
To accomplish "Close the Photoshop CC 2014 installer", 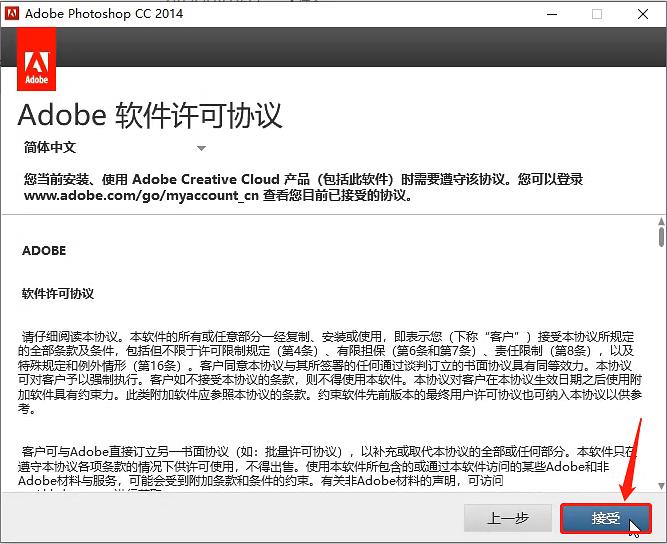I will 643,14.
